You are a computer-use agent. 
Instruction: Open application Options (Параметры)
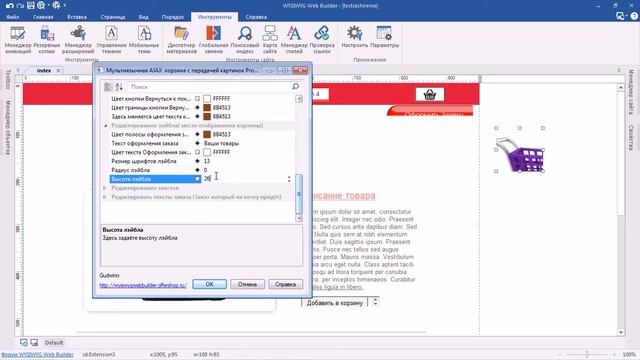click(384, 37)
